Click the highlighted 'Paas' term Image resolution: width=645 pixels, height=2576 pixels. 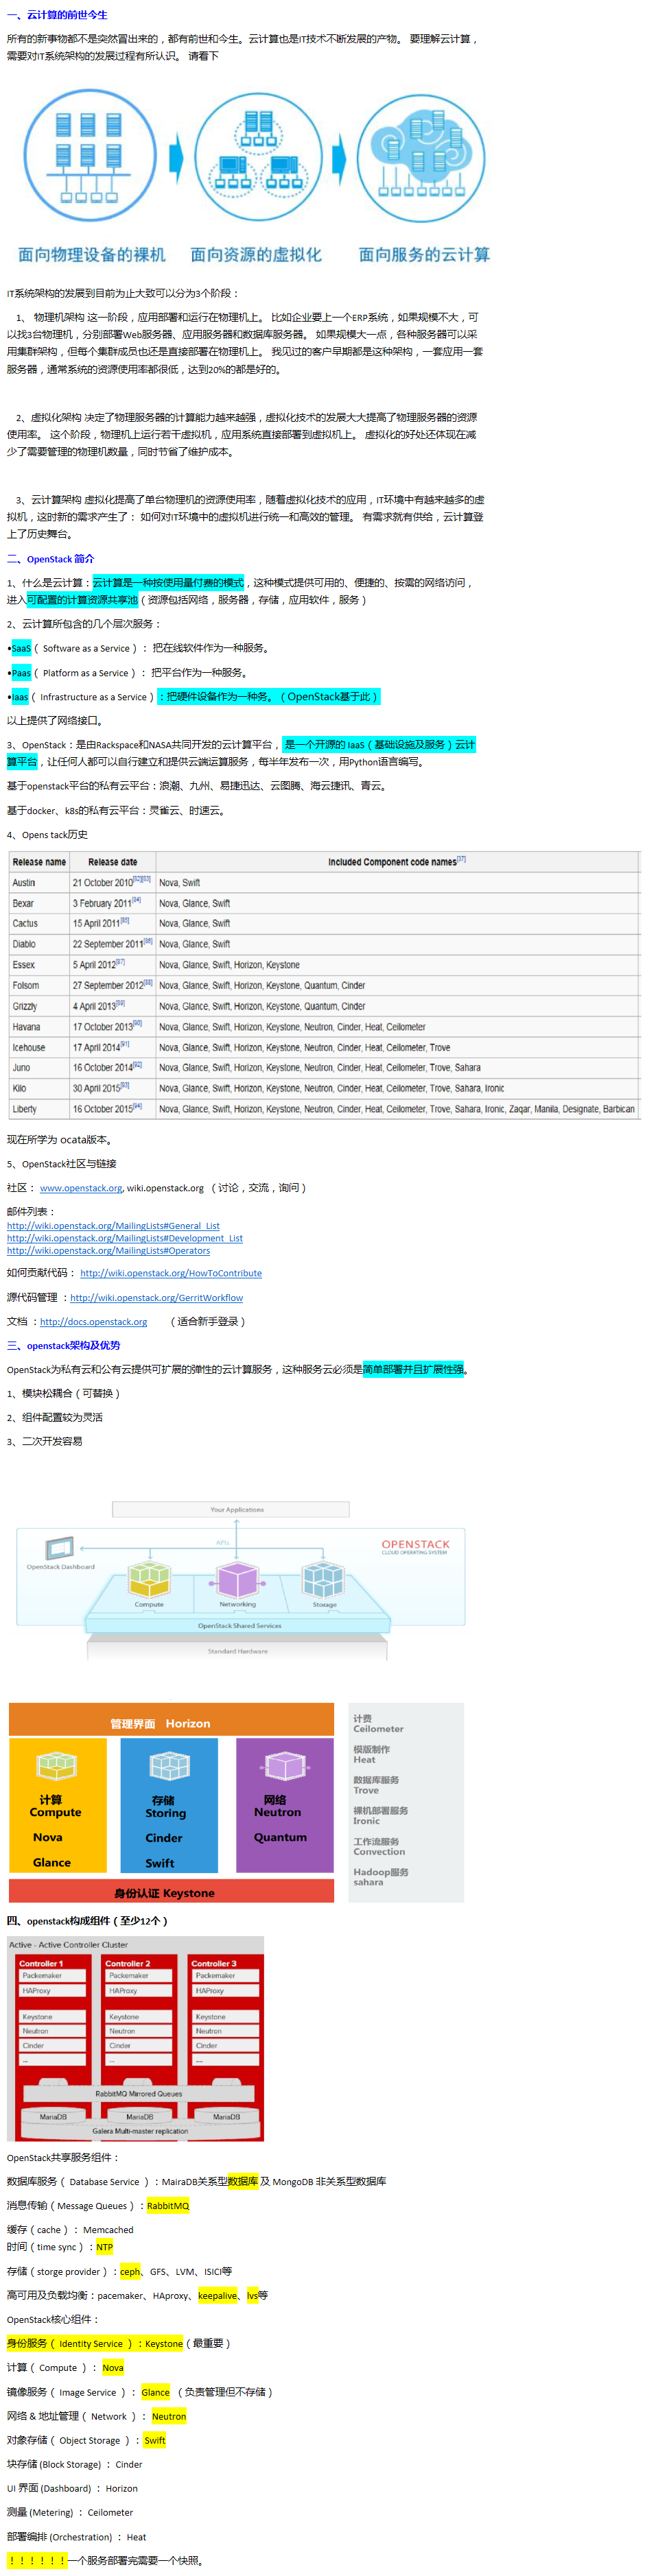pyautogui.click(x=21, y=673)
